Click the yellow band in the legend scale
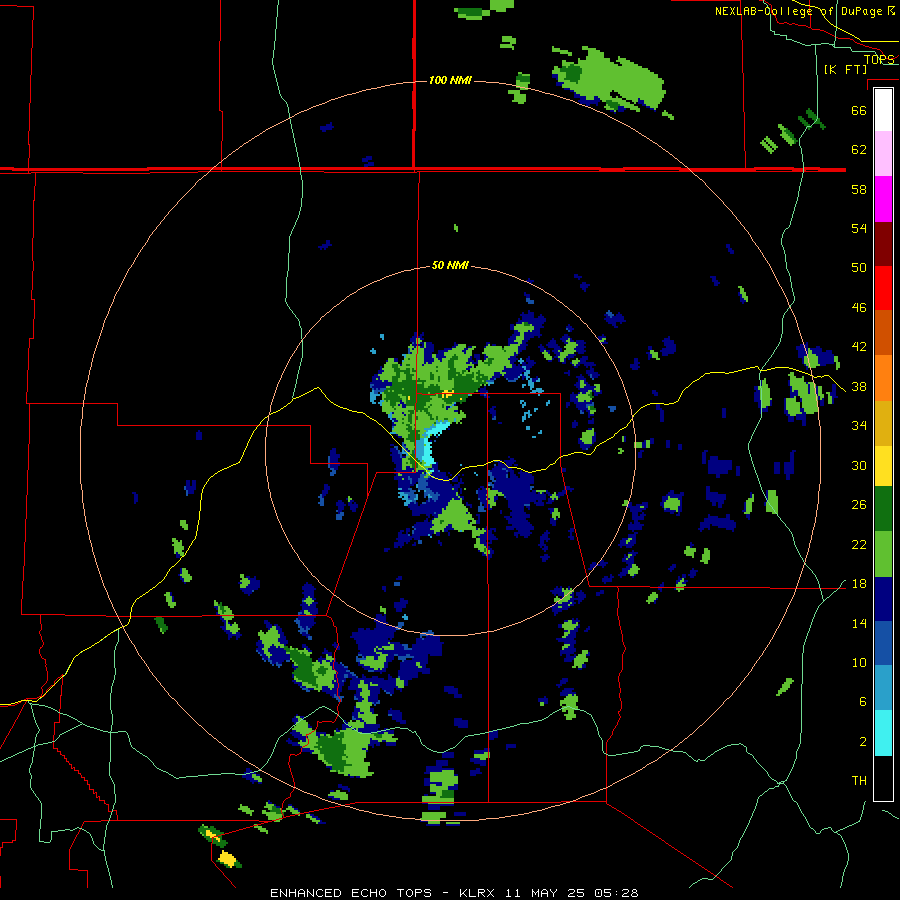900x900 pixels. click(x=883, y=466)
